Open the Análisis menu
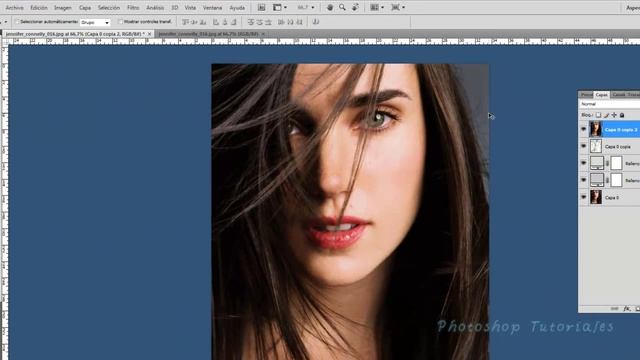The height and width of the screenshot is (360, 640). click(x=155, y=8)
